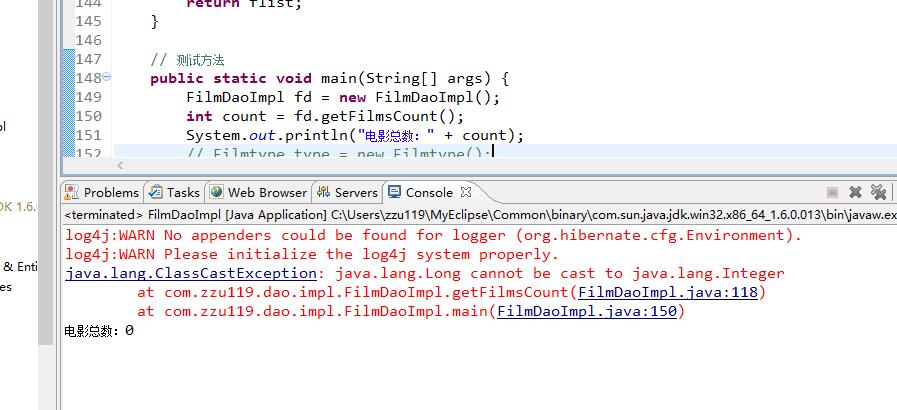Click line number 150 in the gutter
Viewport: 897px width, 410px height.
[x=89, y=117]
